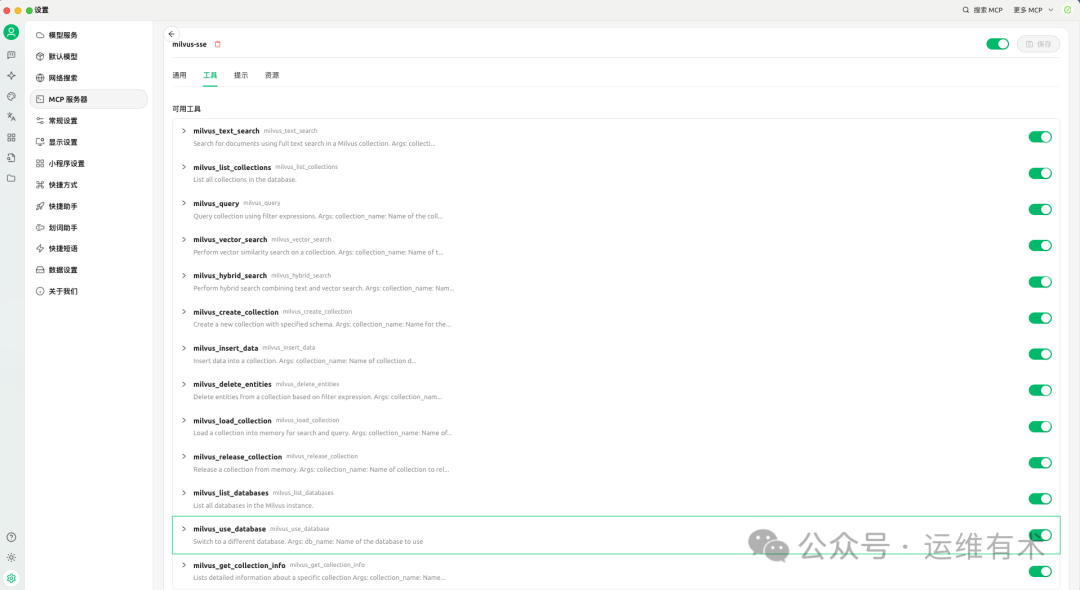Open the palette painting sidebar icon
This screenshot has width=1080, height=590.
(x=11, y=96)
